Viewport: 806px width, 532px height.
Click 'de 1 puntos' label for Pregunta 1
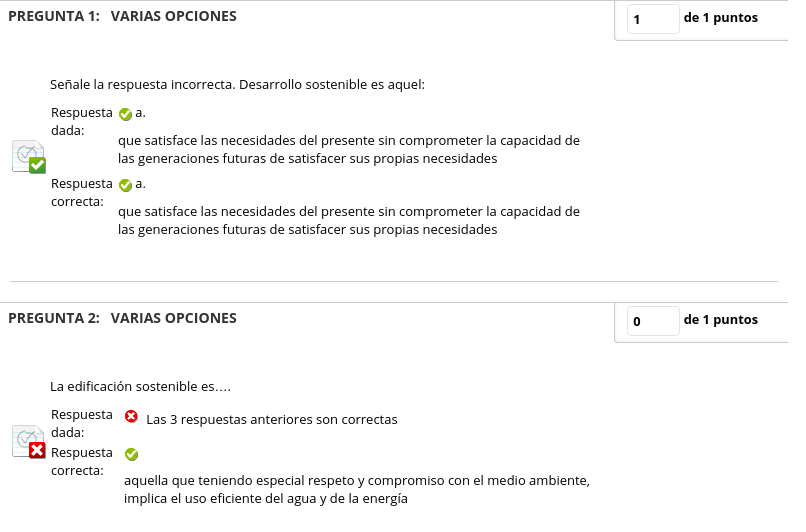[x=720, y=18]
